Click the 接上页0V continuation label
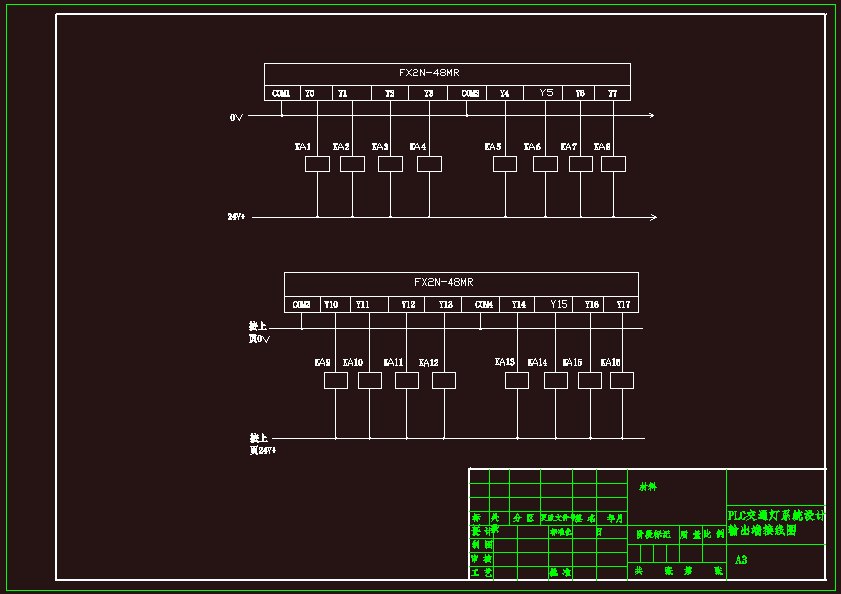Viewport: 841px width, 594px height. tap(259, 332)
